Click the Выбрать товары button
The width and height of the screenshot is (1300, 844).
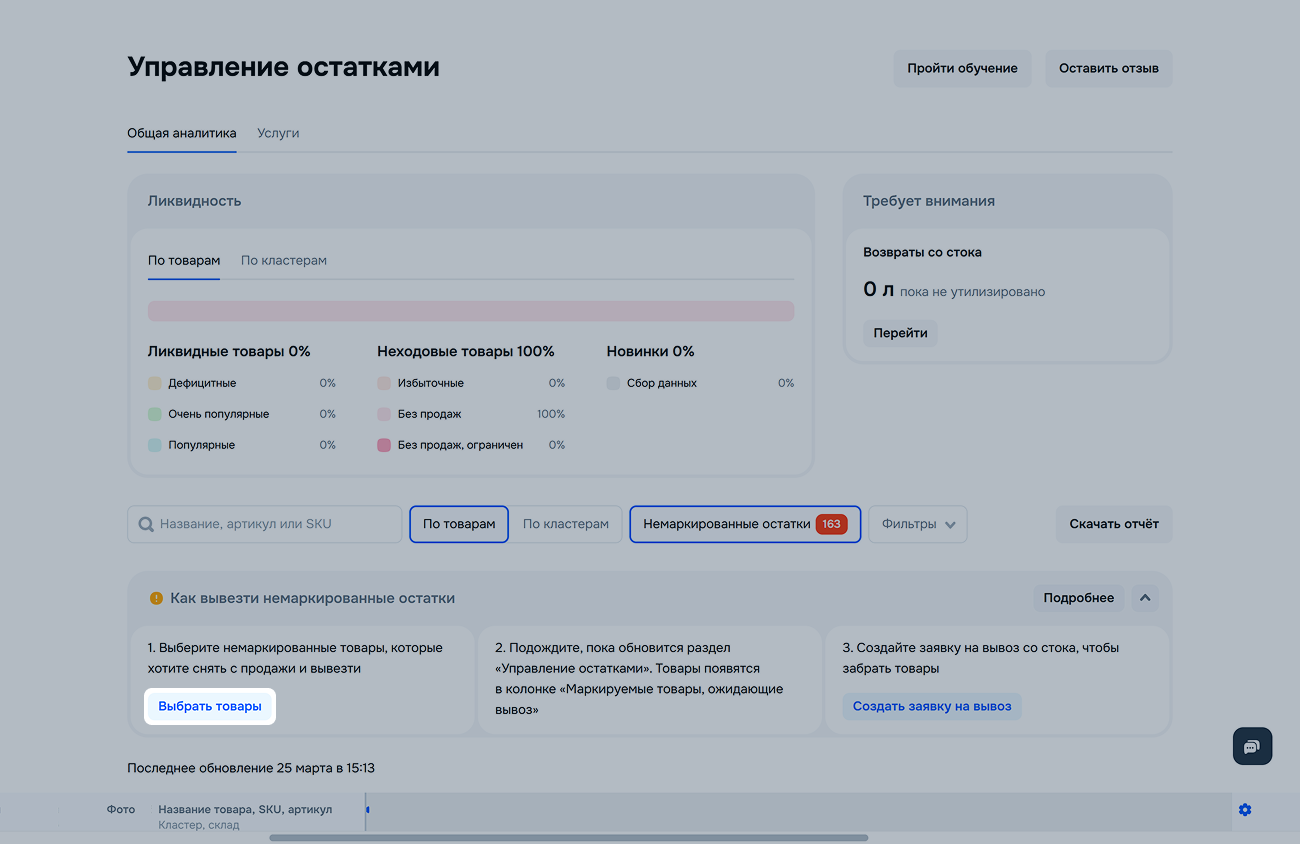click(x=210, y=706)
